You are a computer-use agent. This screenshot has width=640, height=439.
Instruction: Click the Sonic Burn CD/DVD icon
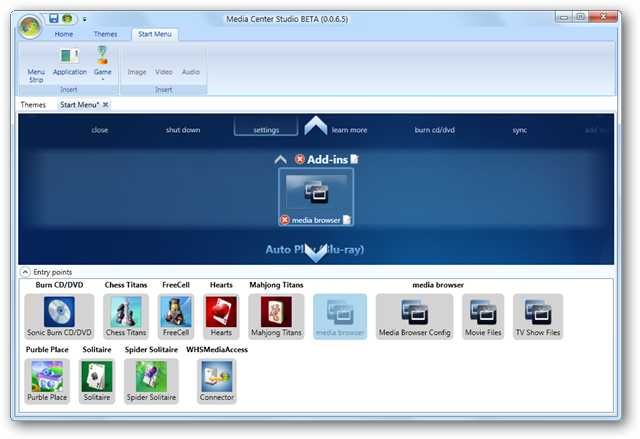tap(58, 316)
